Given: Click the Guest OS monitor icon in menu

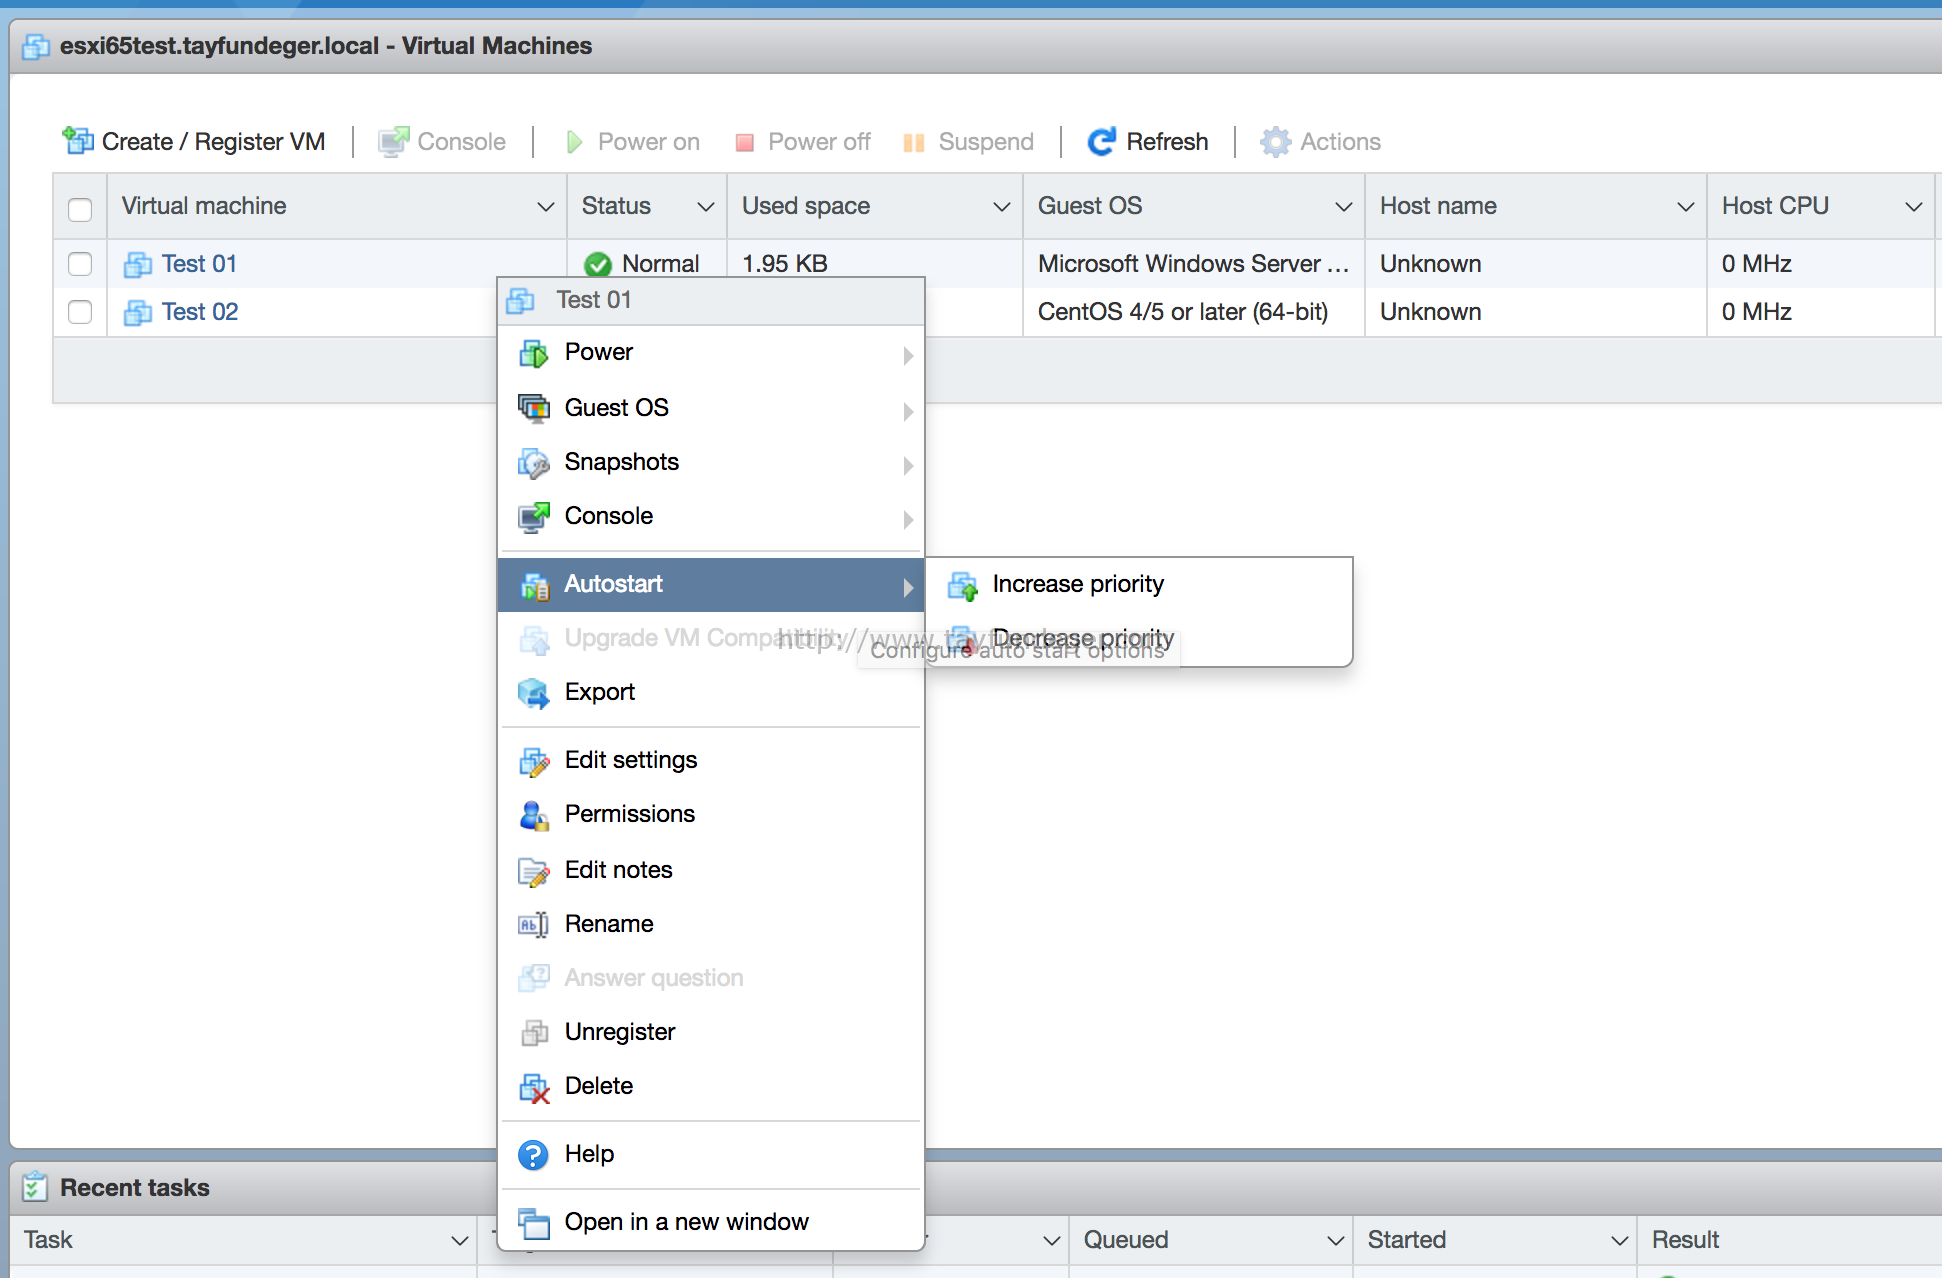Looking at the screenshot, I should tap(534, 408).
